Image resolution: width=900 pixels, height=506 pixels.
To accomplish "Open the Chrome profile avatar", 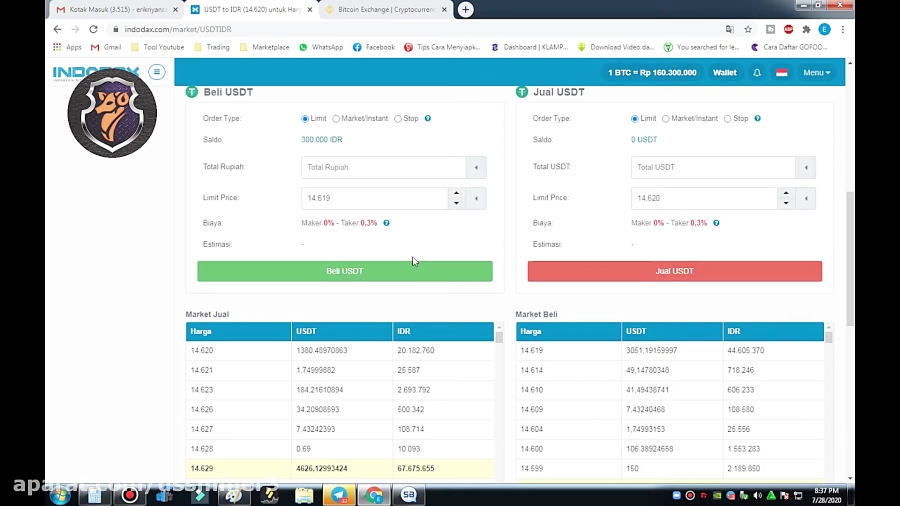I will click(824, 29).
